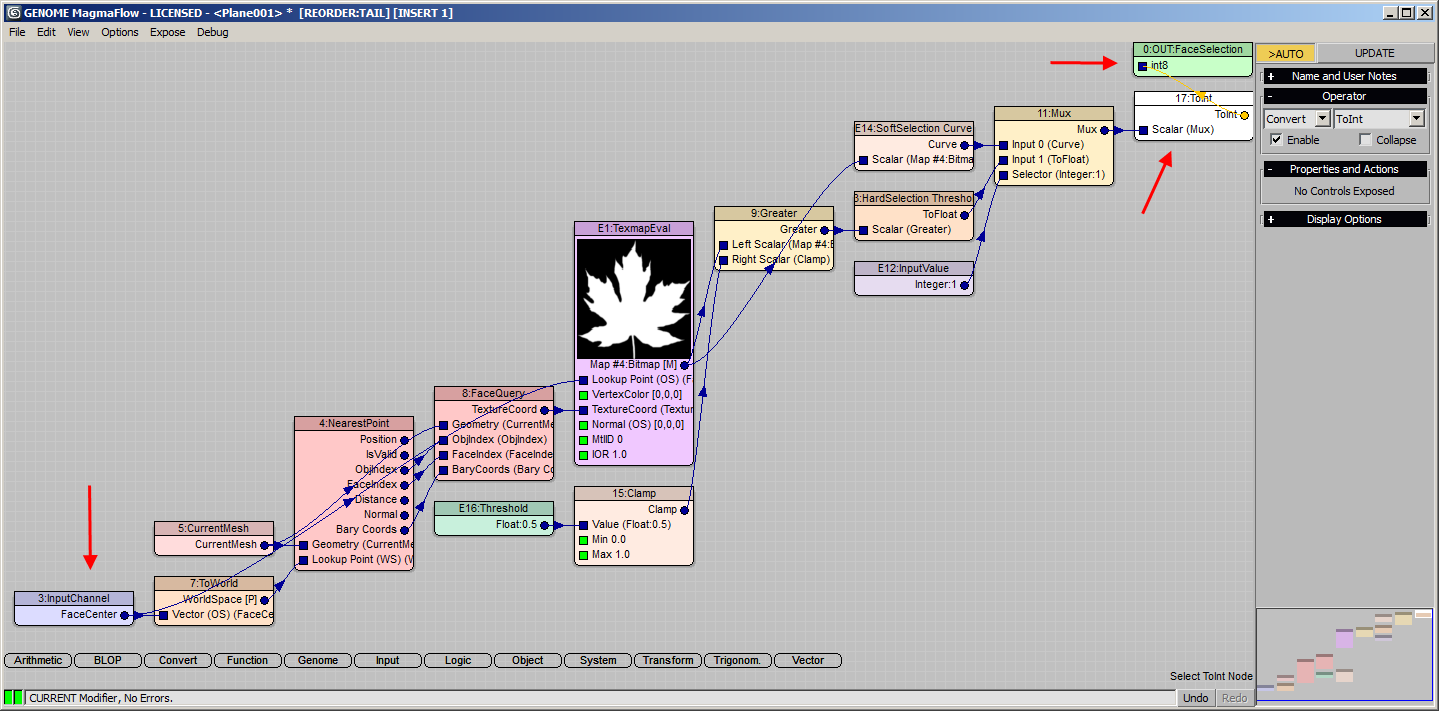Toggle the >AUTO update mode button
Image resolution: width=1439 pixels, height=711 pixels.
pyautogui.click(x=1285, y=52)
